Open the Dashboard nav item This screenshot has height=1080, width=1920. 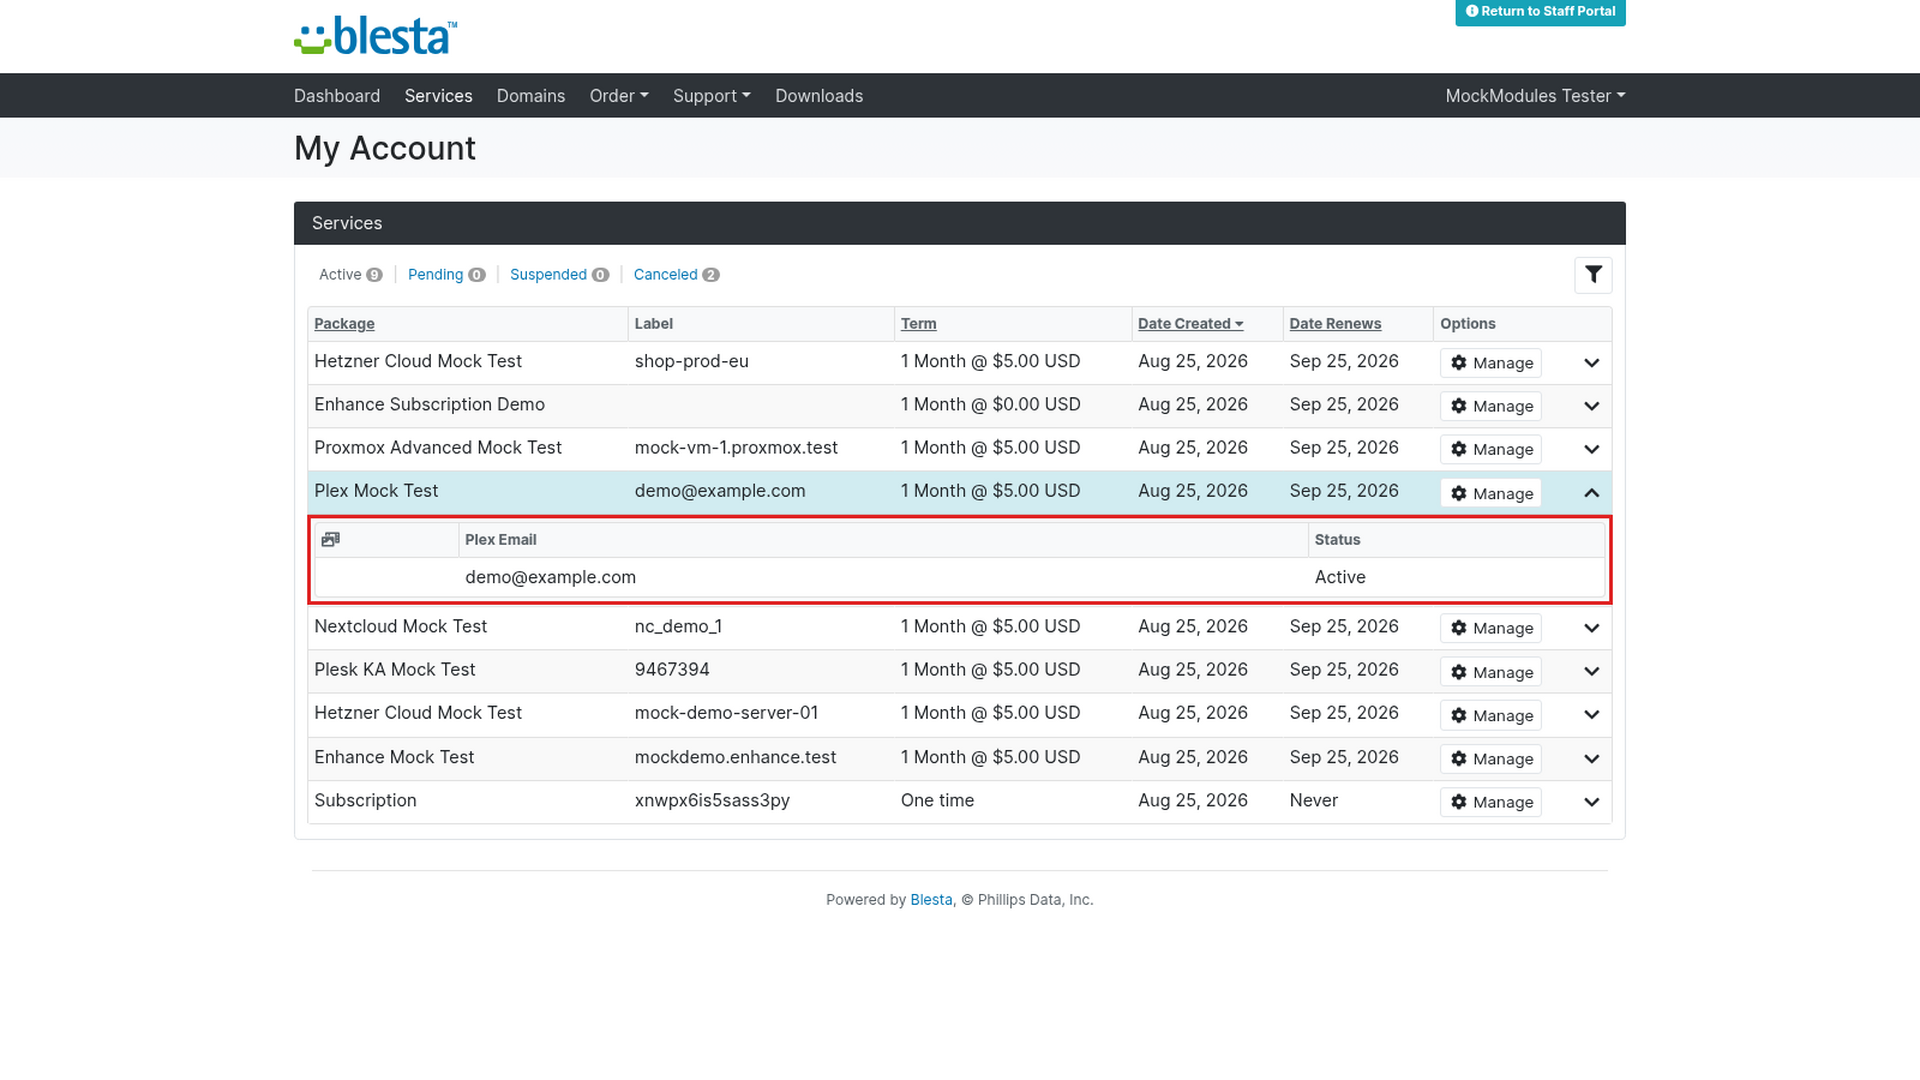[x=337, y=96]
